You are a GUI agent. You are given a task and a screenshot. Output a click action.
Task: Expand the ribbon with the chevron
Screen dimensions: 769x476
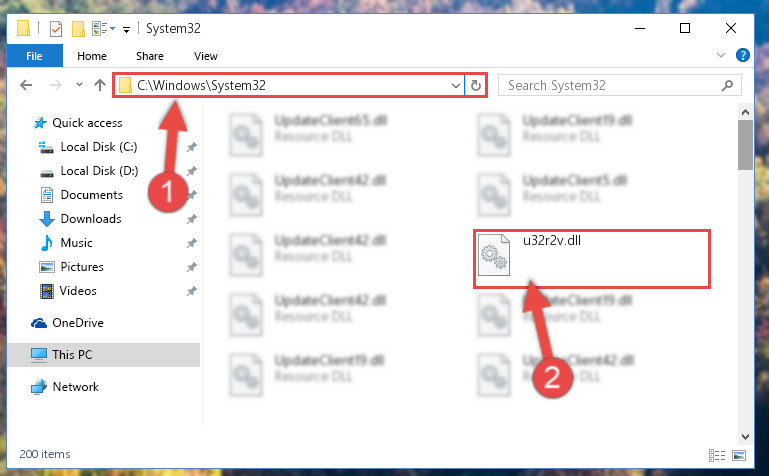[720, 55]
